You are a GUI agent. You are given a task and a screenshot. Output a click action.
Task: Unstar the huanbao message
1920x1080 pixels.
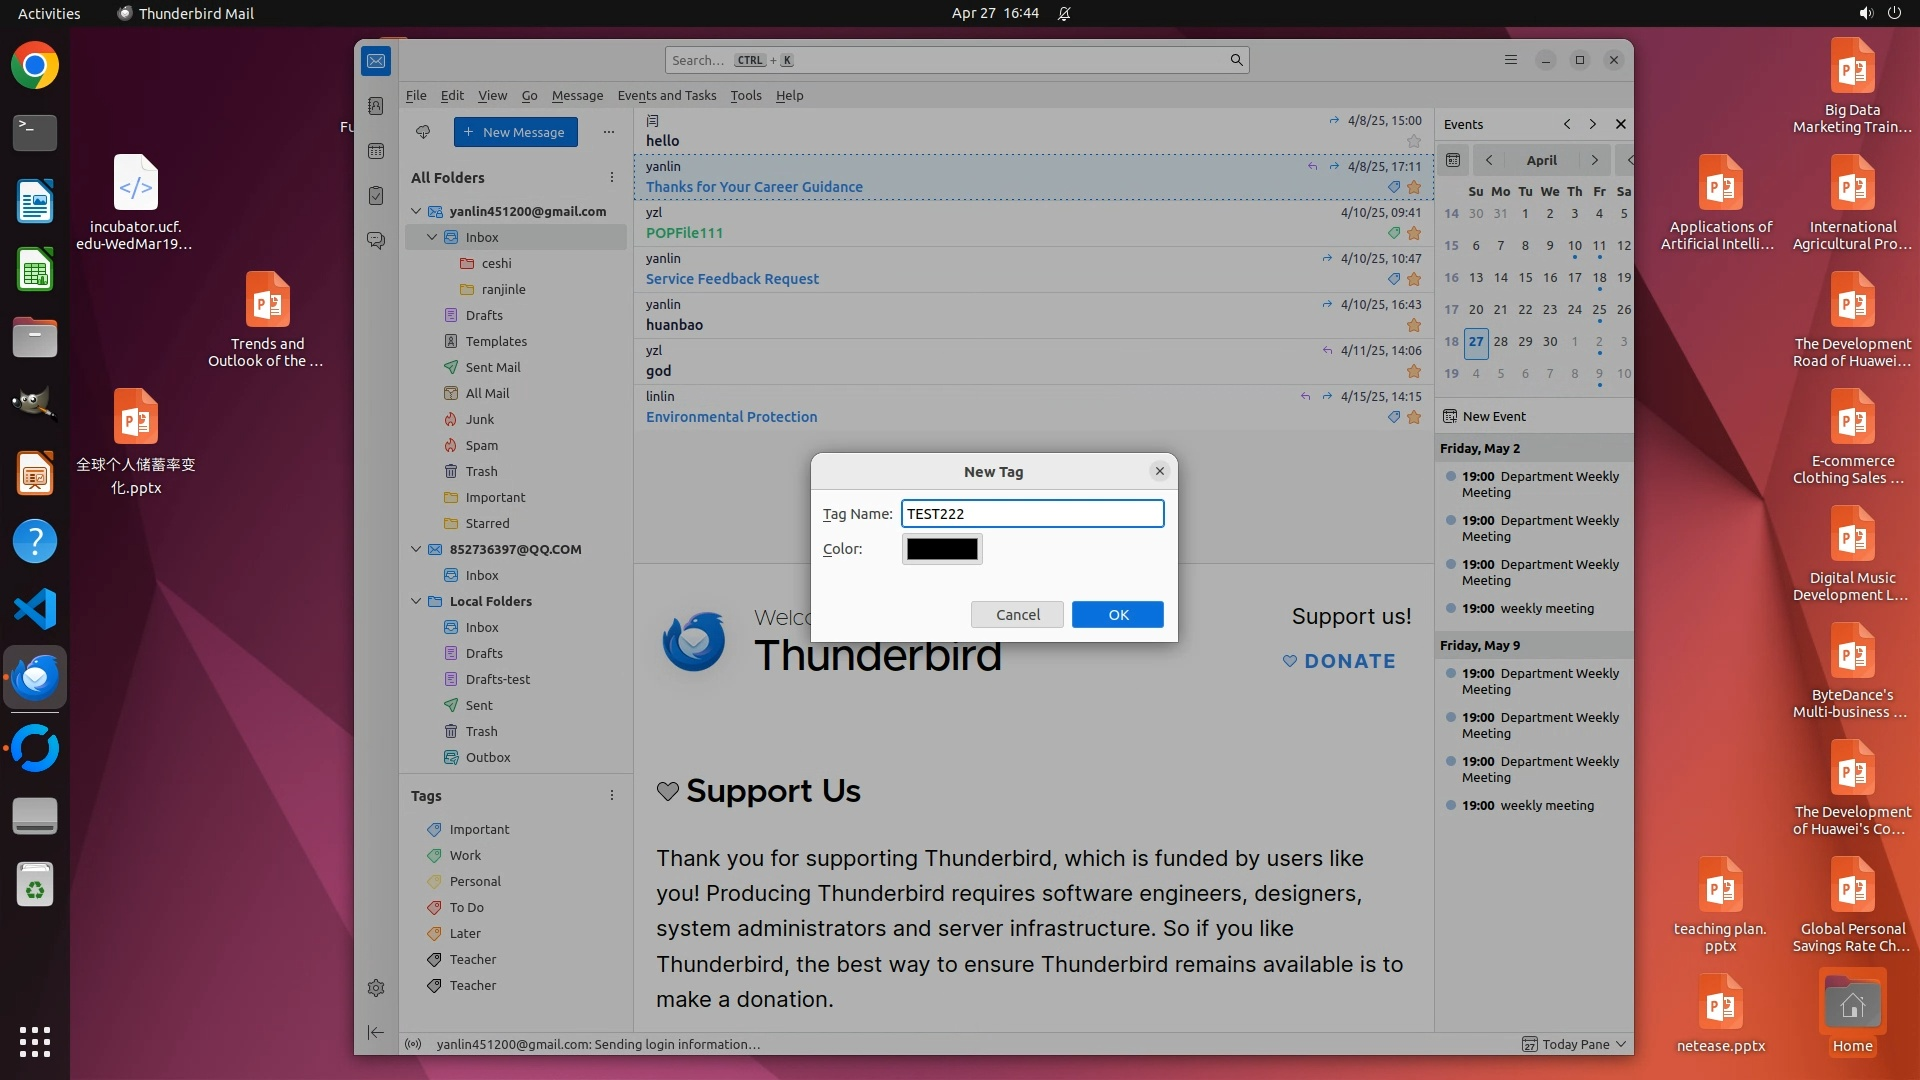1413,325
